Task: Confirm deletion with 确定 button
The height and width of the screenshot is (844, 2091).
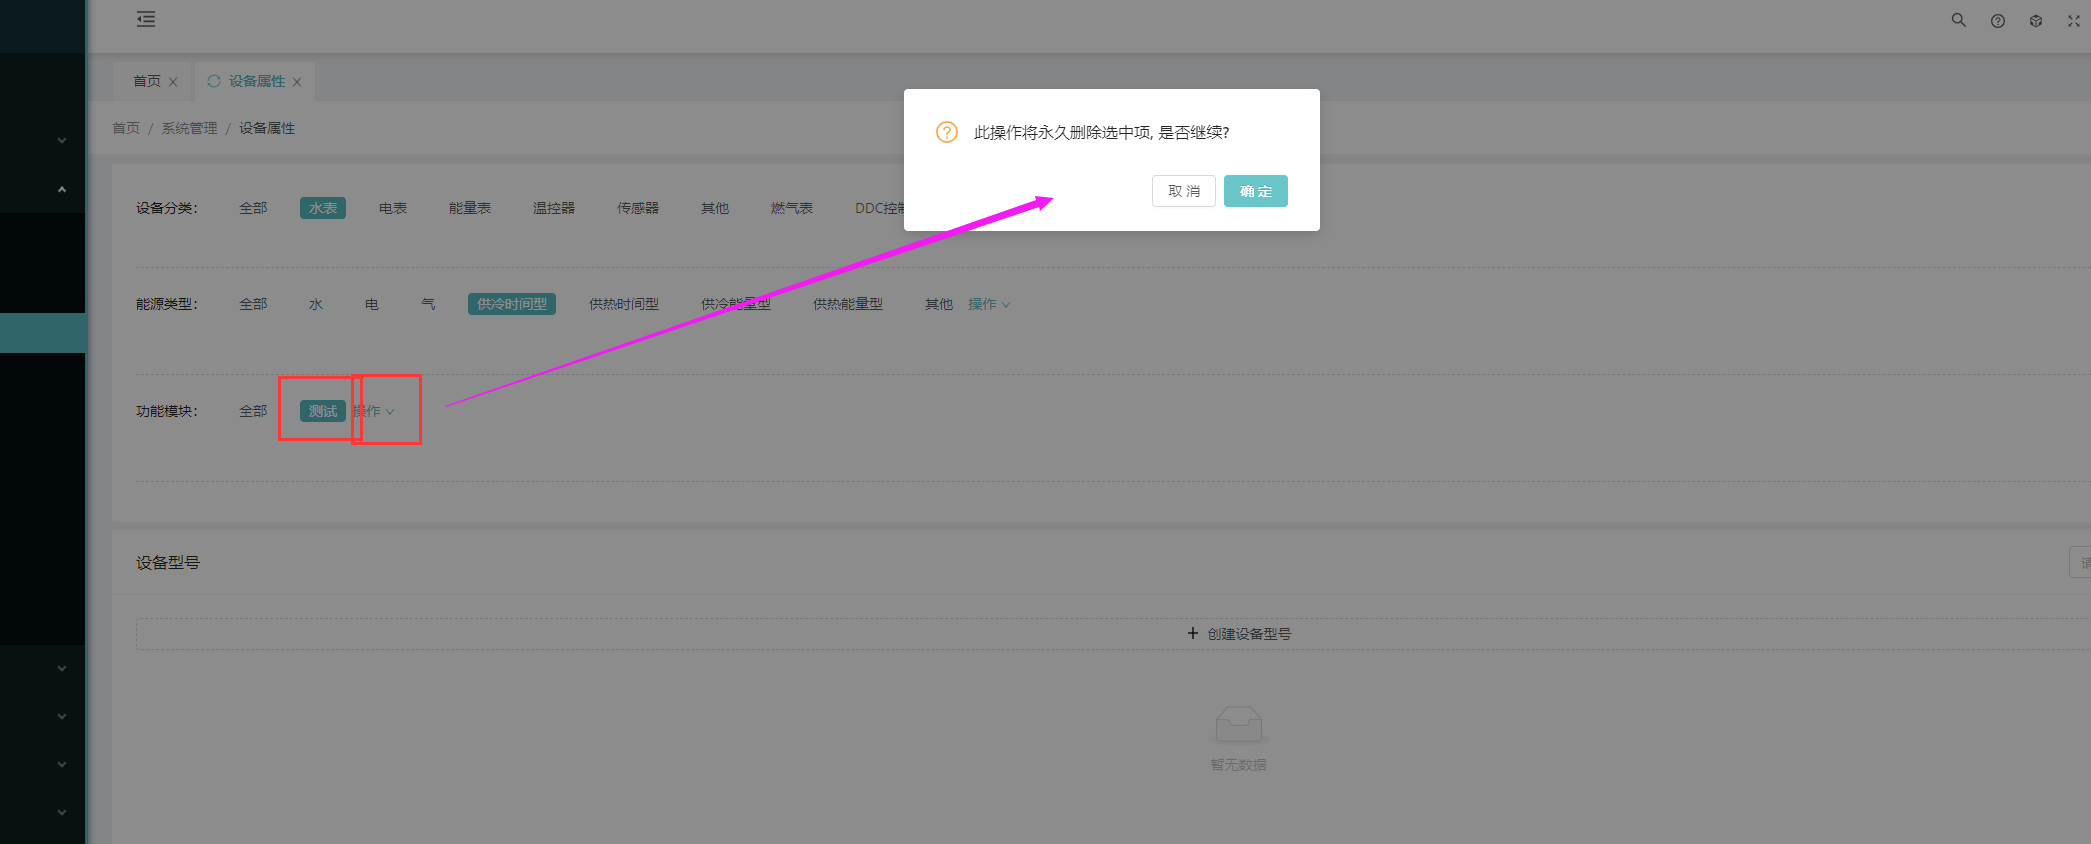Action: (x=1256, y=191)
